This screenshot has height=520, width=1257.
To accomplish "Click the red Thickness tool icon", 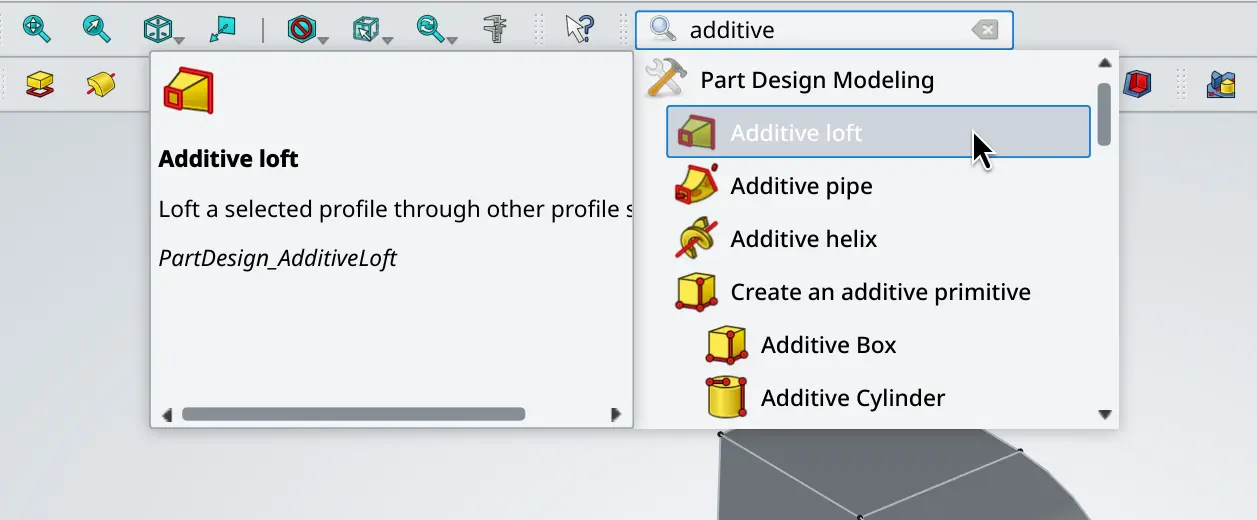I will (x=1137, y=84).
